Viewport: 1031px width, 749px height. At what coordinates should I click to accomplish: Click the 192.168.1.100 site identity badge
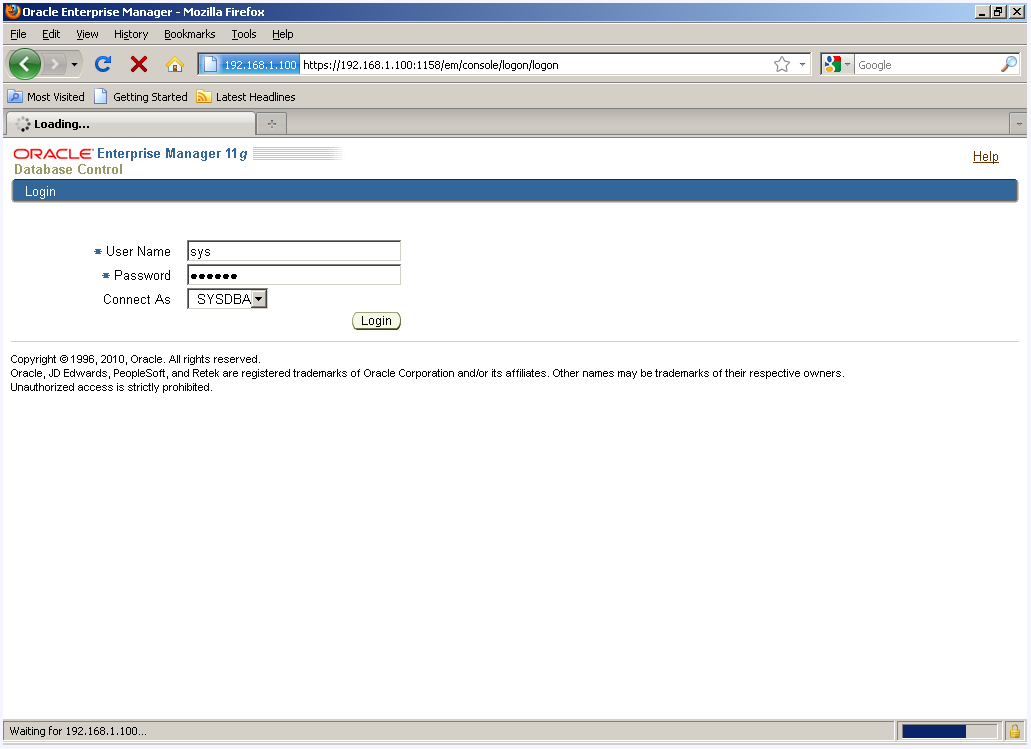[250, 64]
